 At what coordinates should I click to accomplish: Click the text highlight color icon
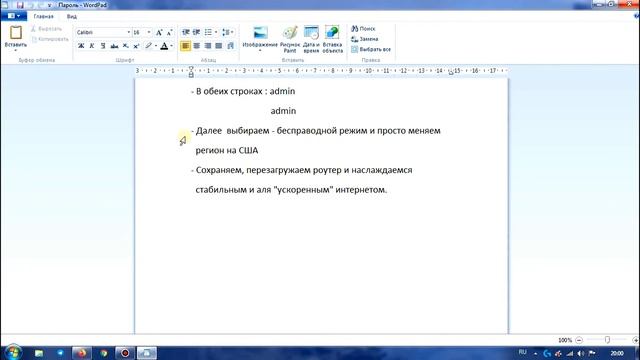[149, 46]
